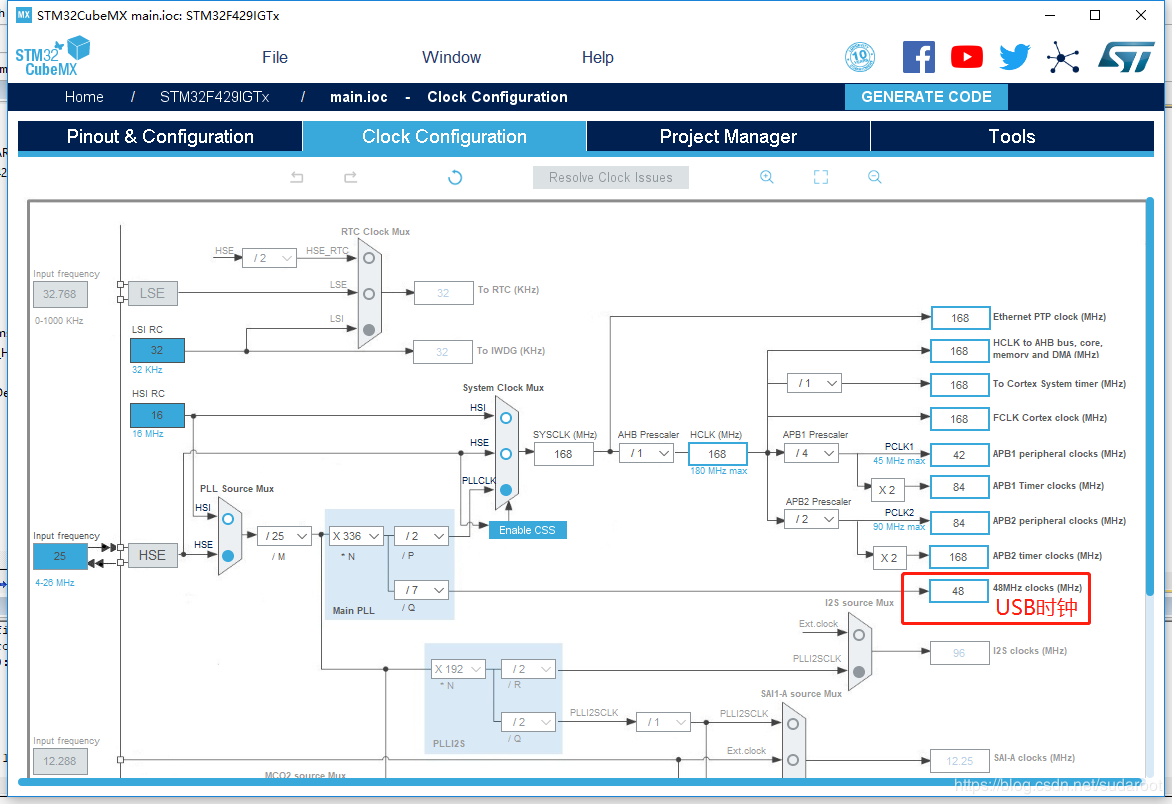Image resolution: width=1172 pixels, height=804 pixels.
Task: Click the fit-to-screen icon
Action: [x=821, y=177]
